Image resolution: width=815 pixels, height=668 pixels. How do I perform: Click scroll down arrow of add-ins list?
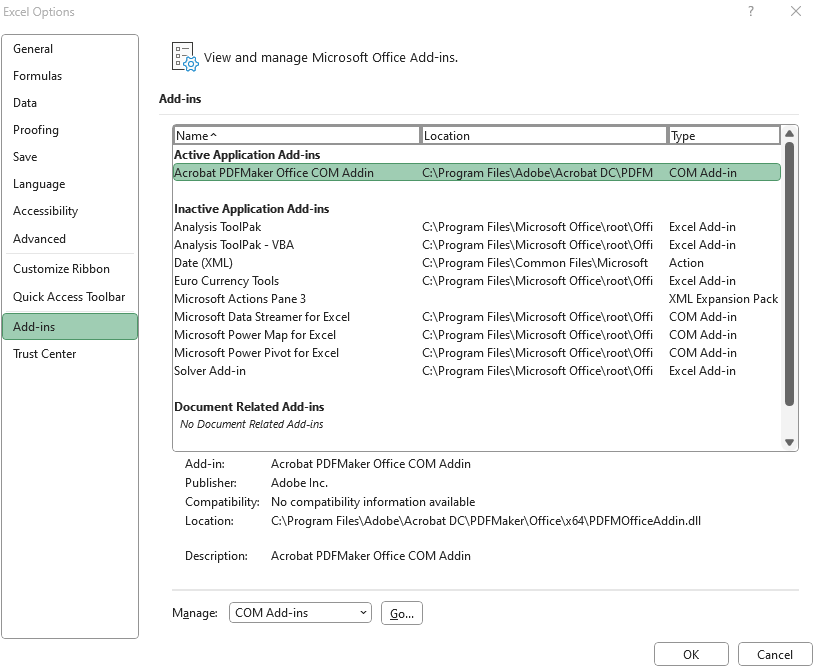789,442
